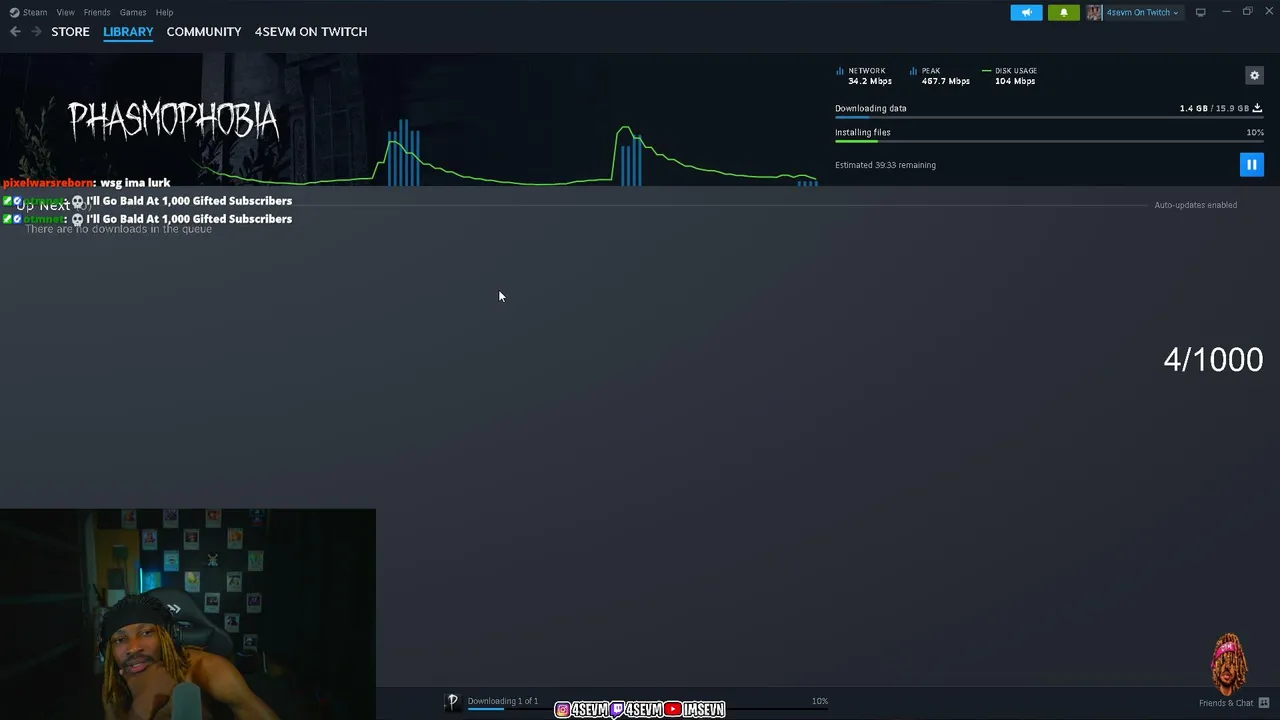Click the Big Picture mode monitor icon

1200,12
